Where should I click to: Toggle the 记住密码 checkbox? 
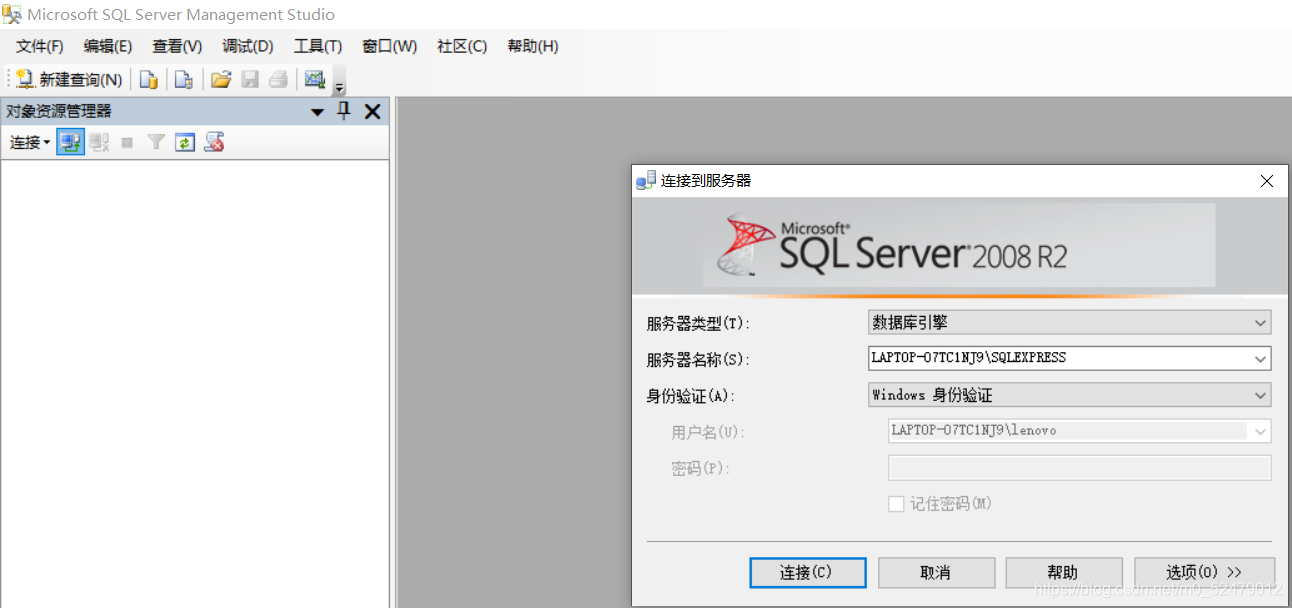coord(896,504)
